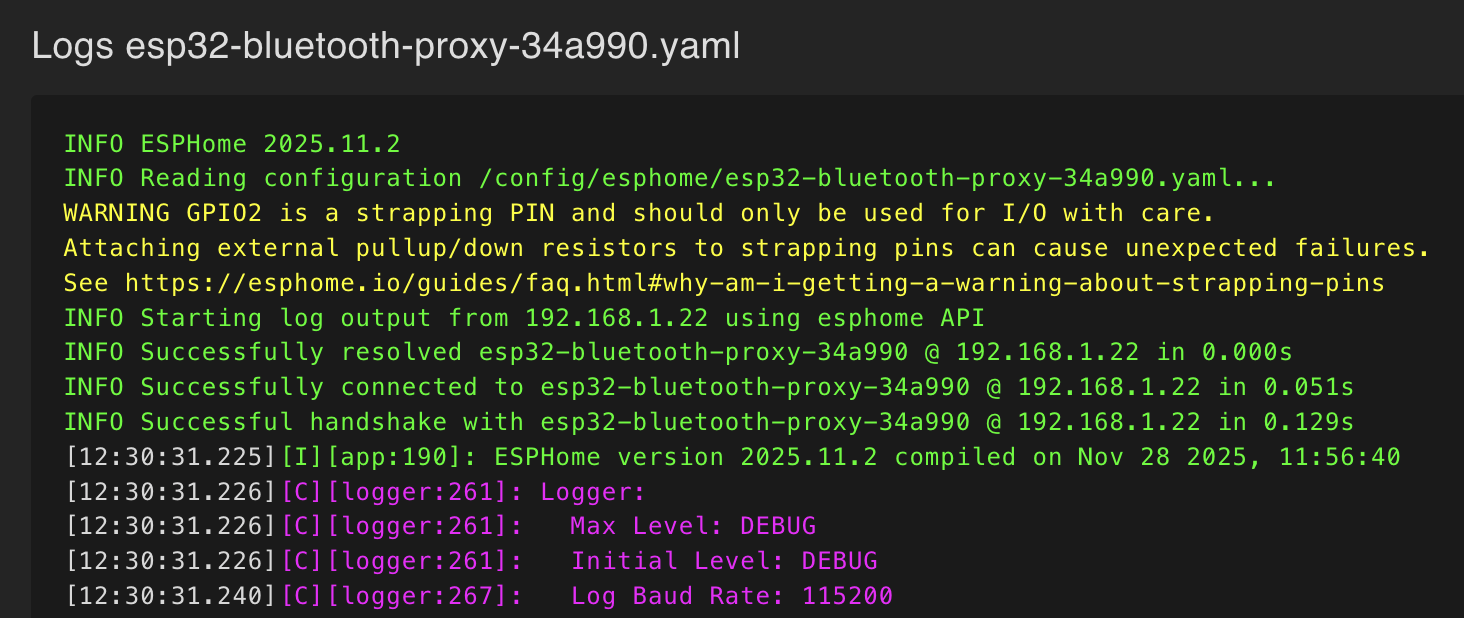Click the "[12:30:31.240]" timestamp
Screen dimensions: 1464x618
170,596
